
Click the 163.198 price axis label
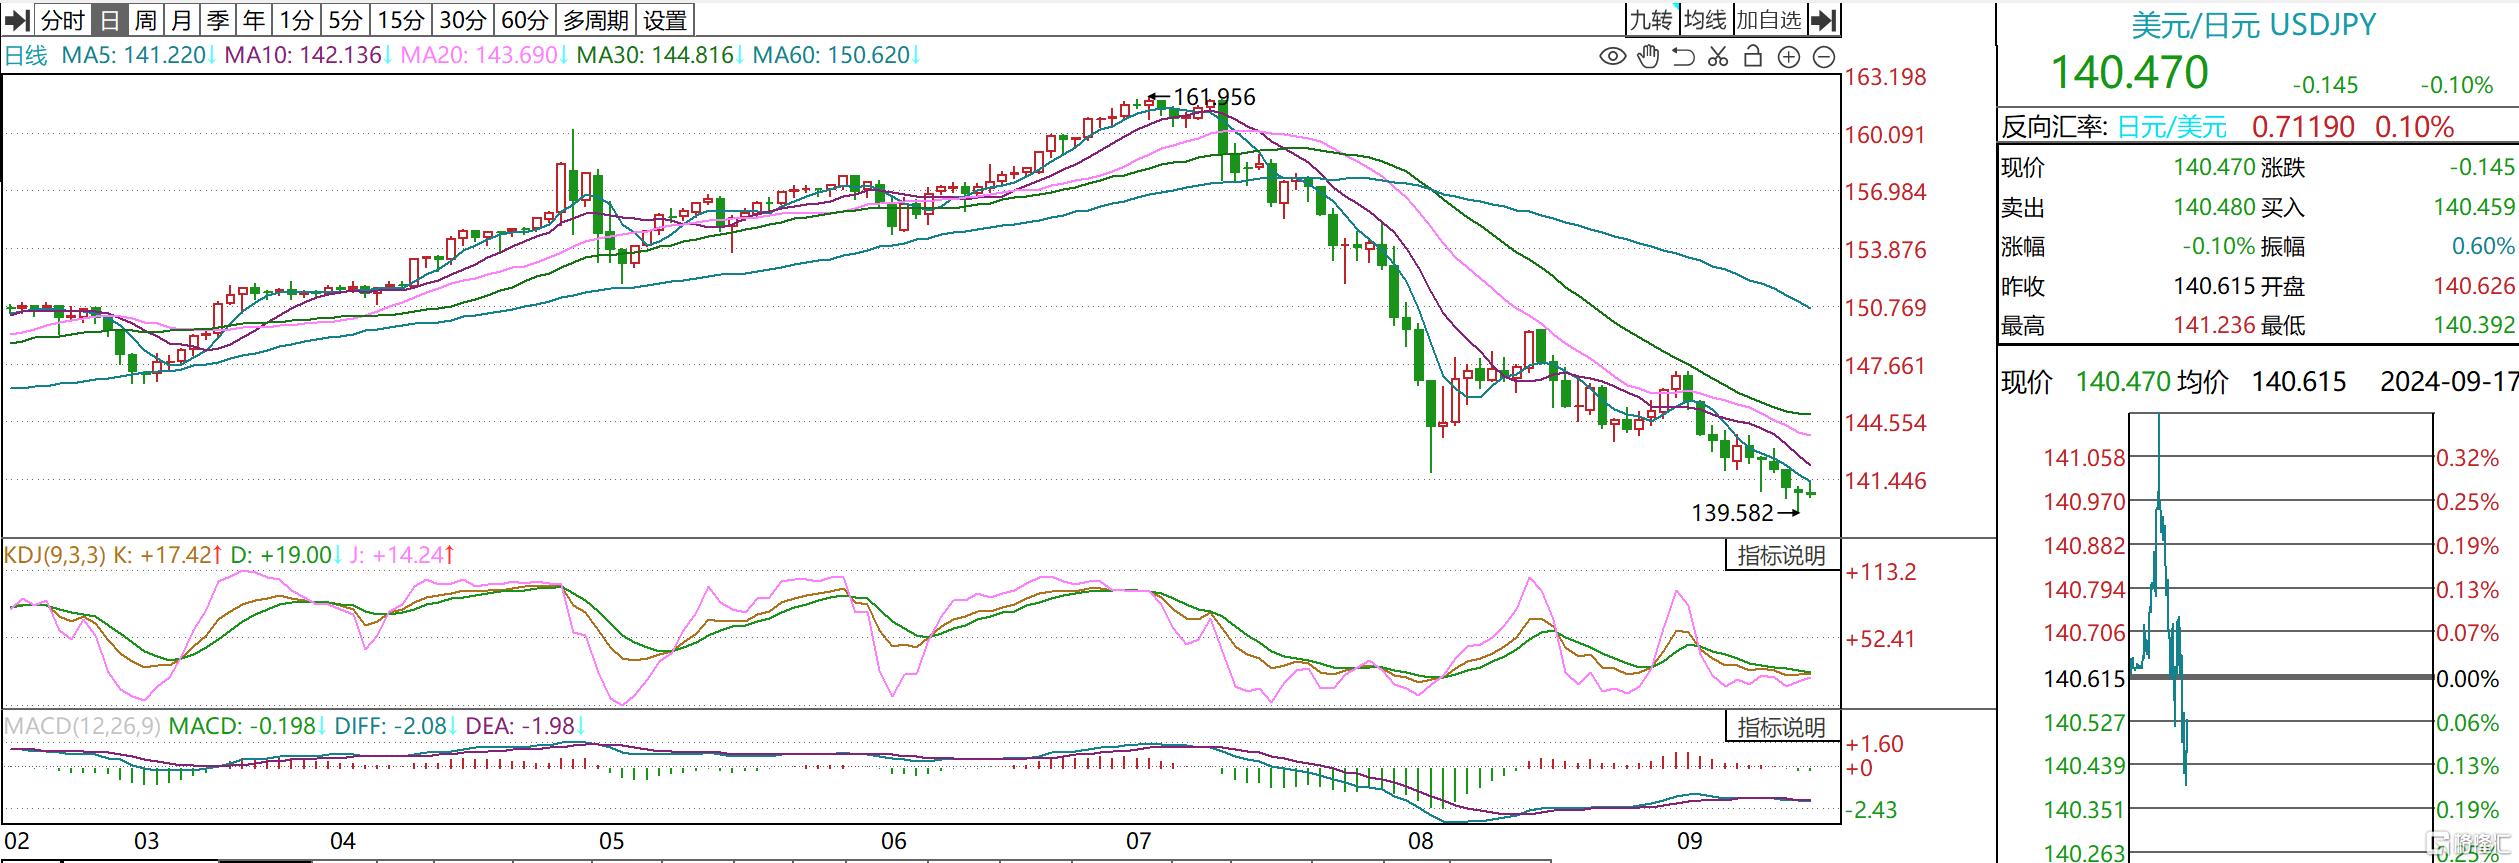click(x=1885, y=77)
